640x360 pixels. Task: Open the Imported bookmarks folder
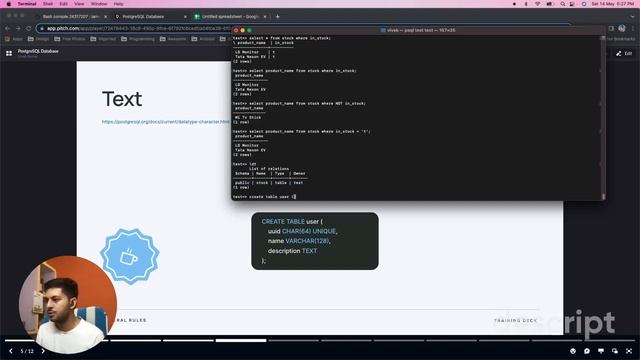point(103,39)
